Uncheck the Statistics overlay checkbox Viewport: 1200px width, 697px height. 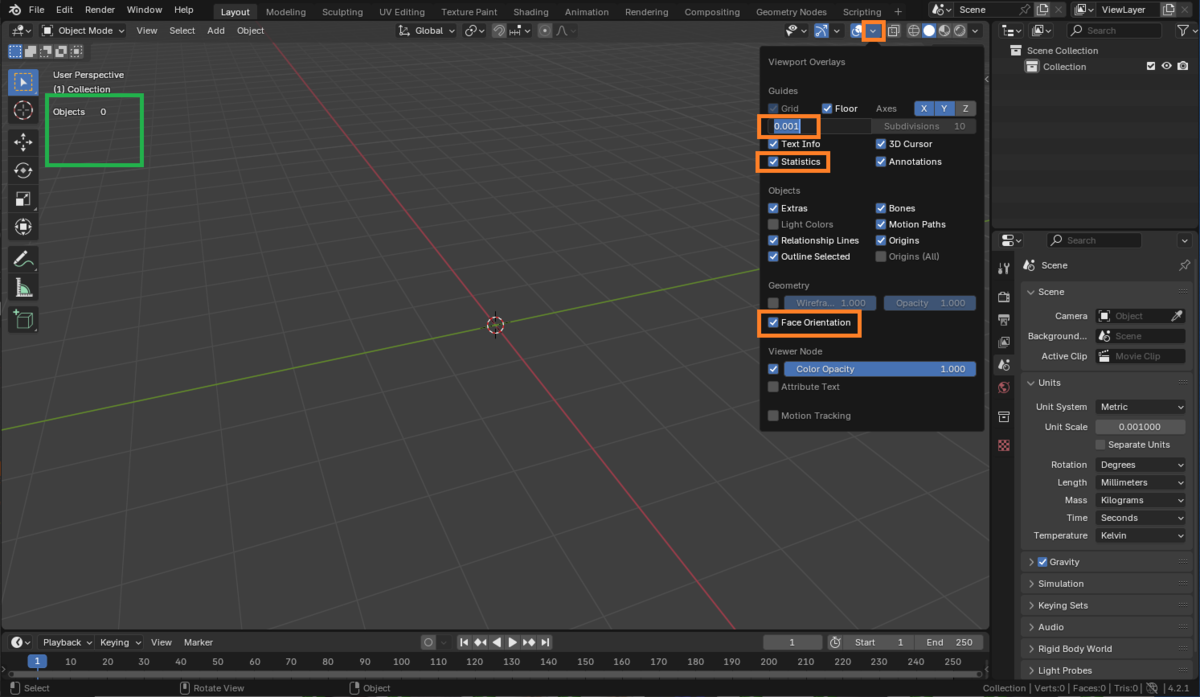773,162
